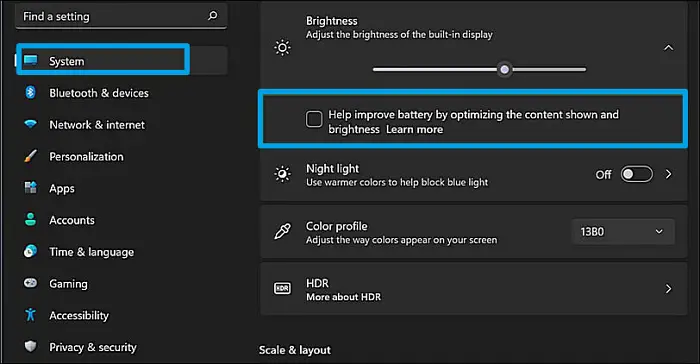Screen dimensions: 700x364
Task: Click the HDR badge icon
Action: pos(282,289)
